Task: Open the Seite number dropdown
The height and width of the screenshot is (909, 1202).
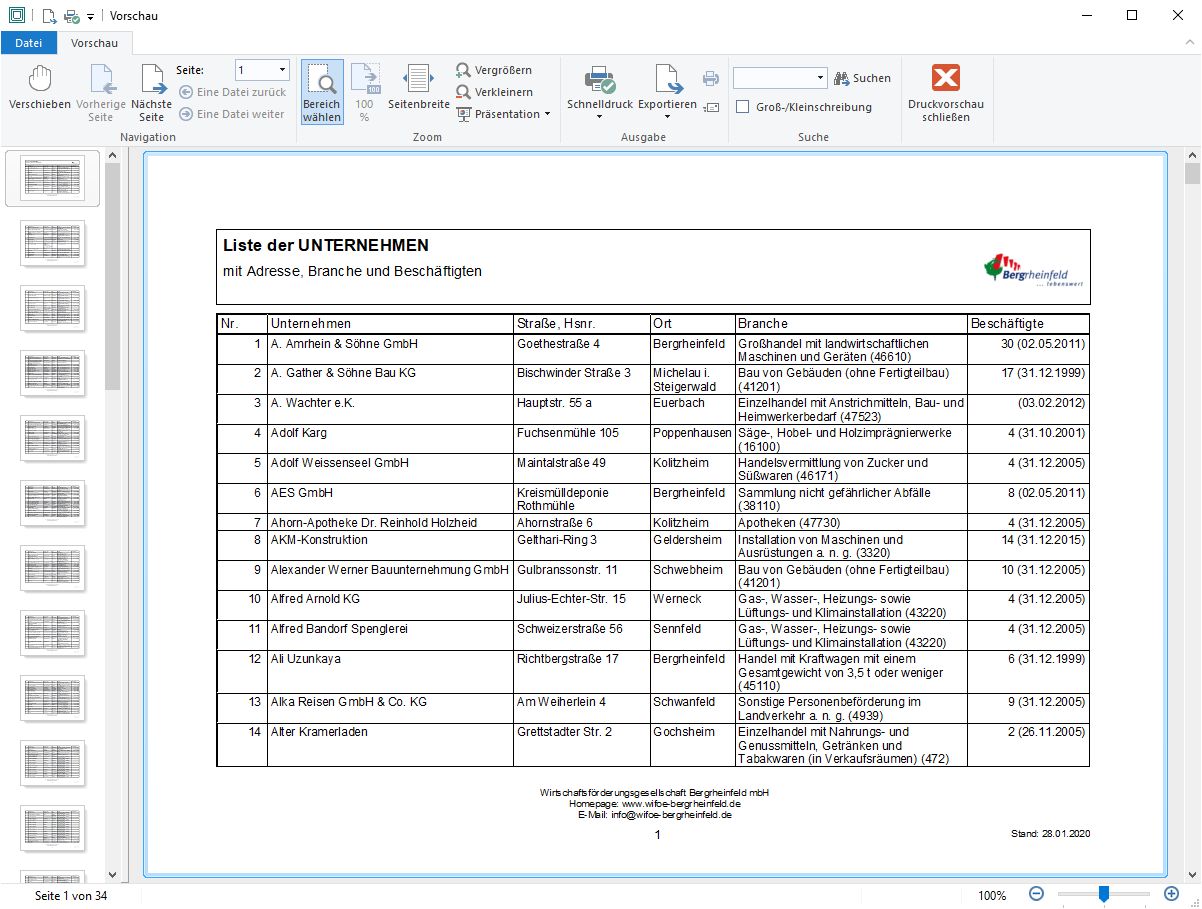Action: (x=282, y=70)
